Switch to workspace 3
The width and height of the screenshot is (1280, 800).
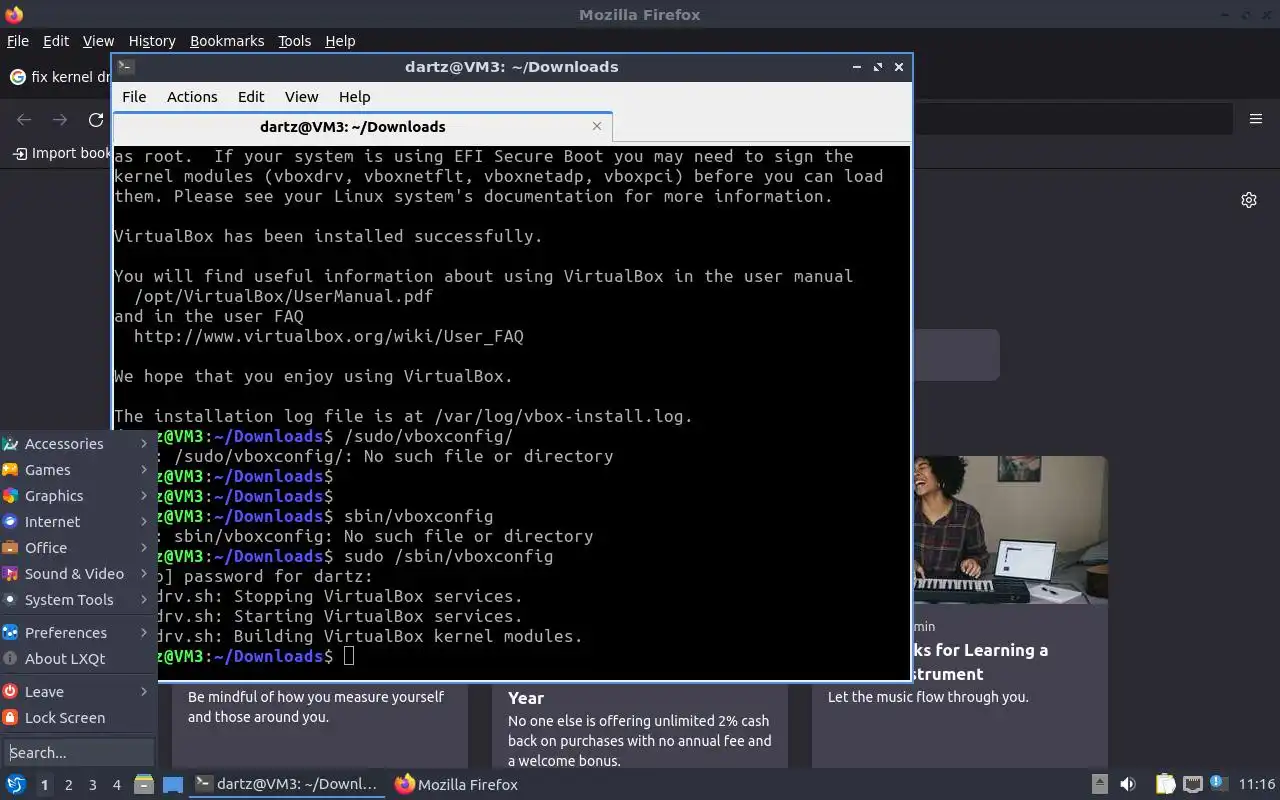point(92,785)
